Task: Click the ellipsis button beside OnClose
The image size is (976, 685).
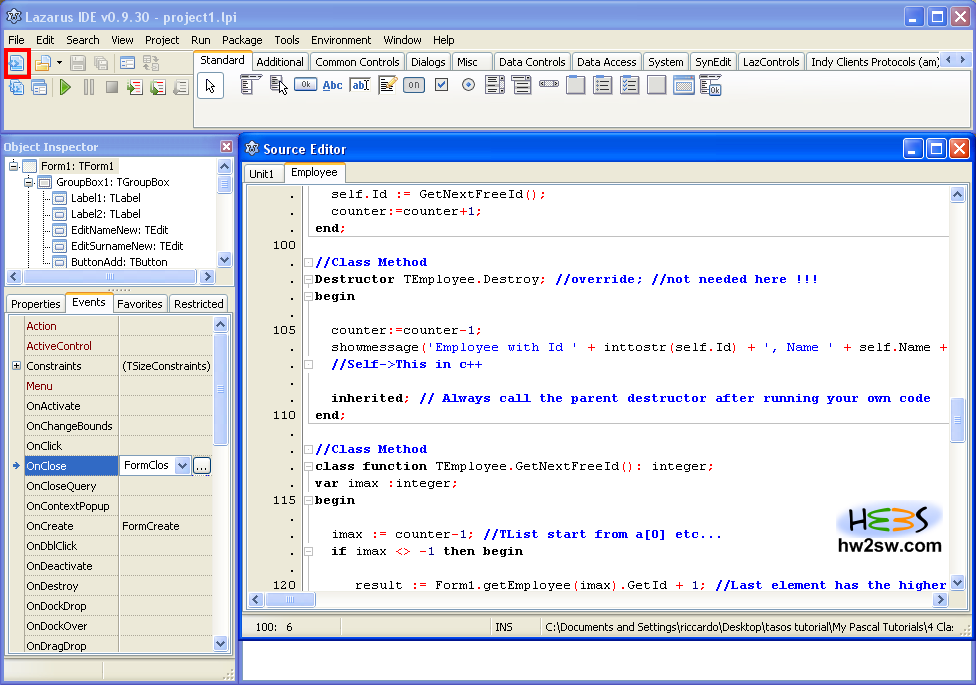Action: (x=202, y=466)
